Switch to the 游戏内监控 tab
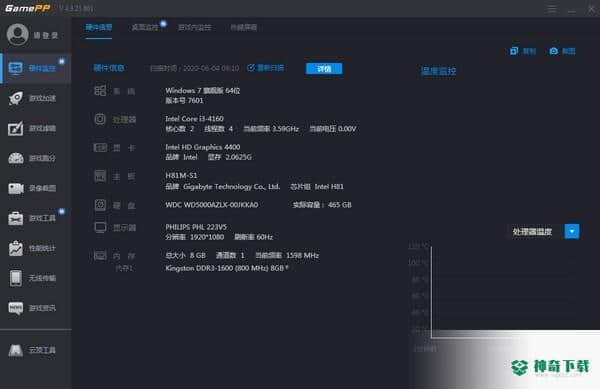The height and width of the screenshot is (389, 600). pos(194,27)
